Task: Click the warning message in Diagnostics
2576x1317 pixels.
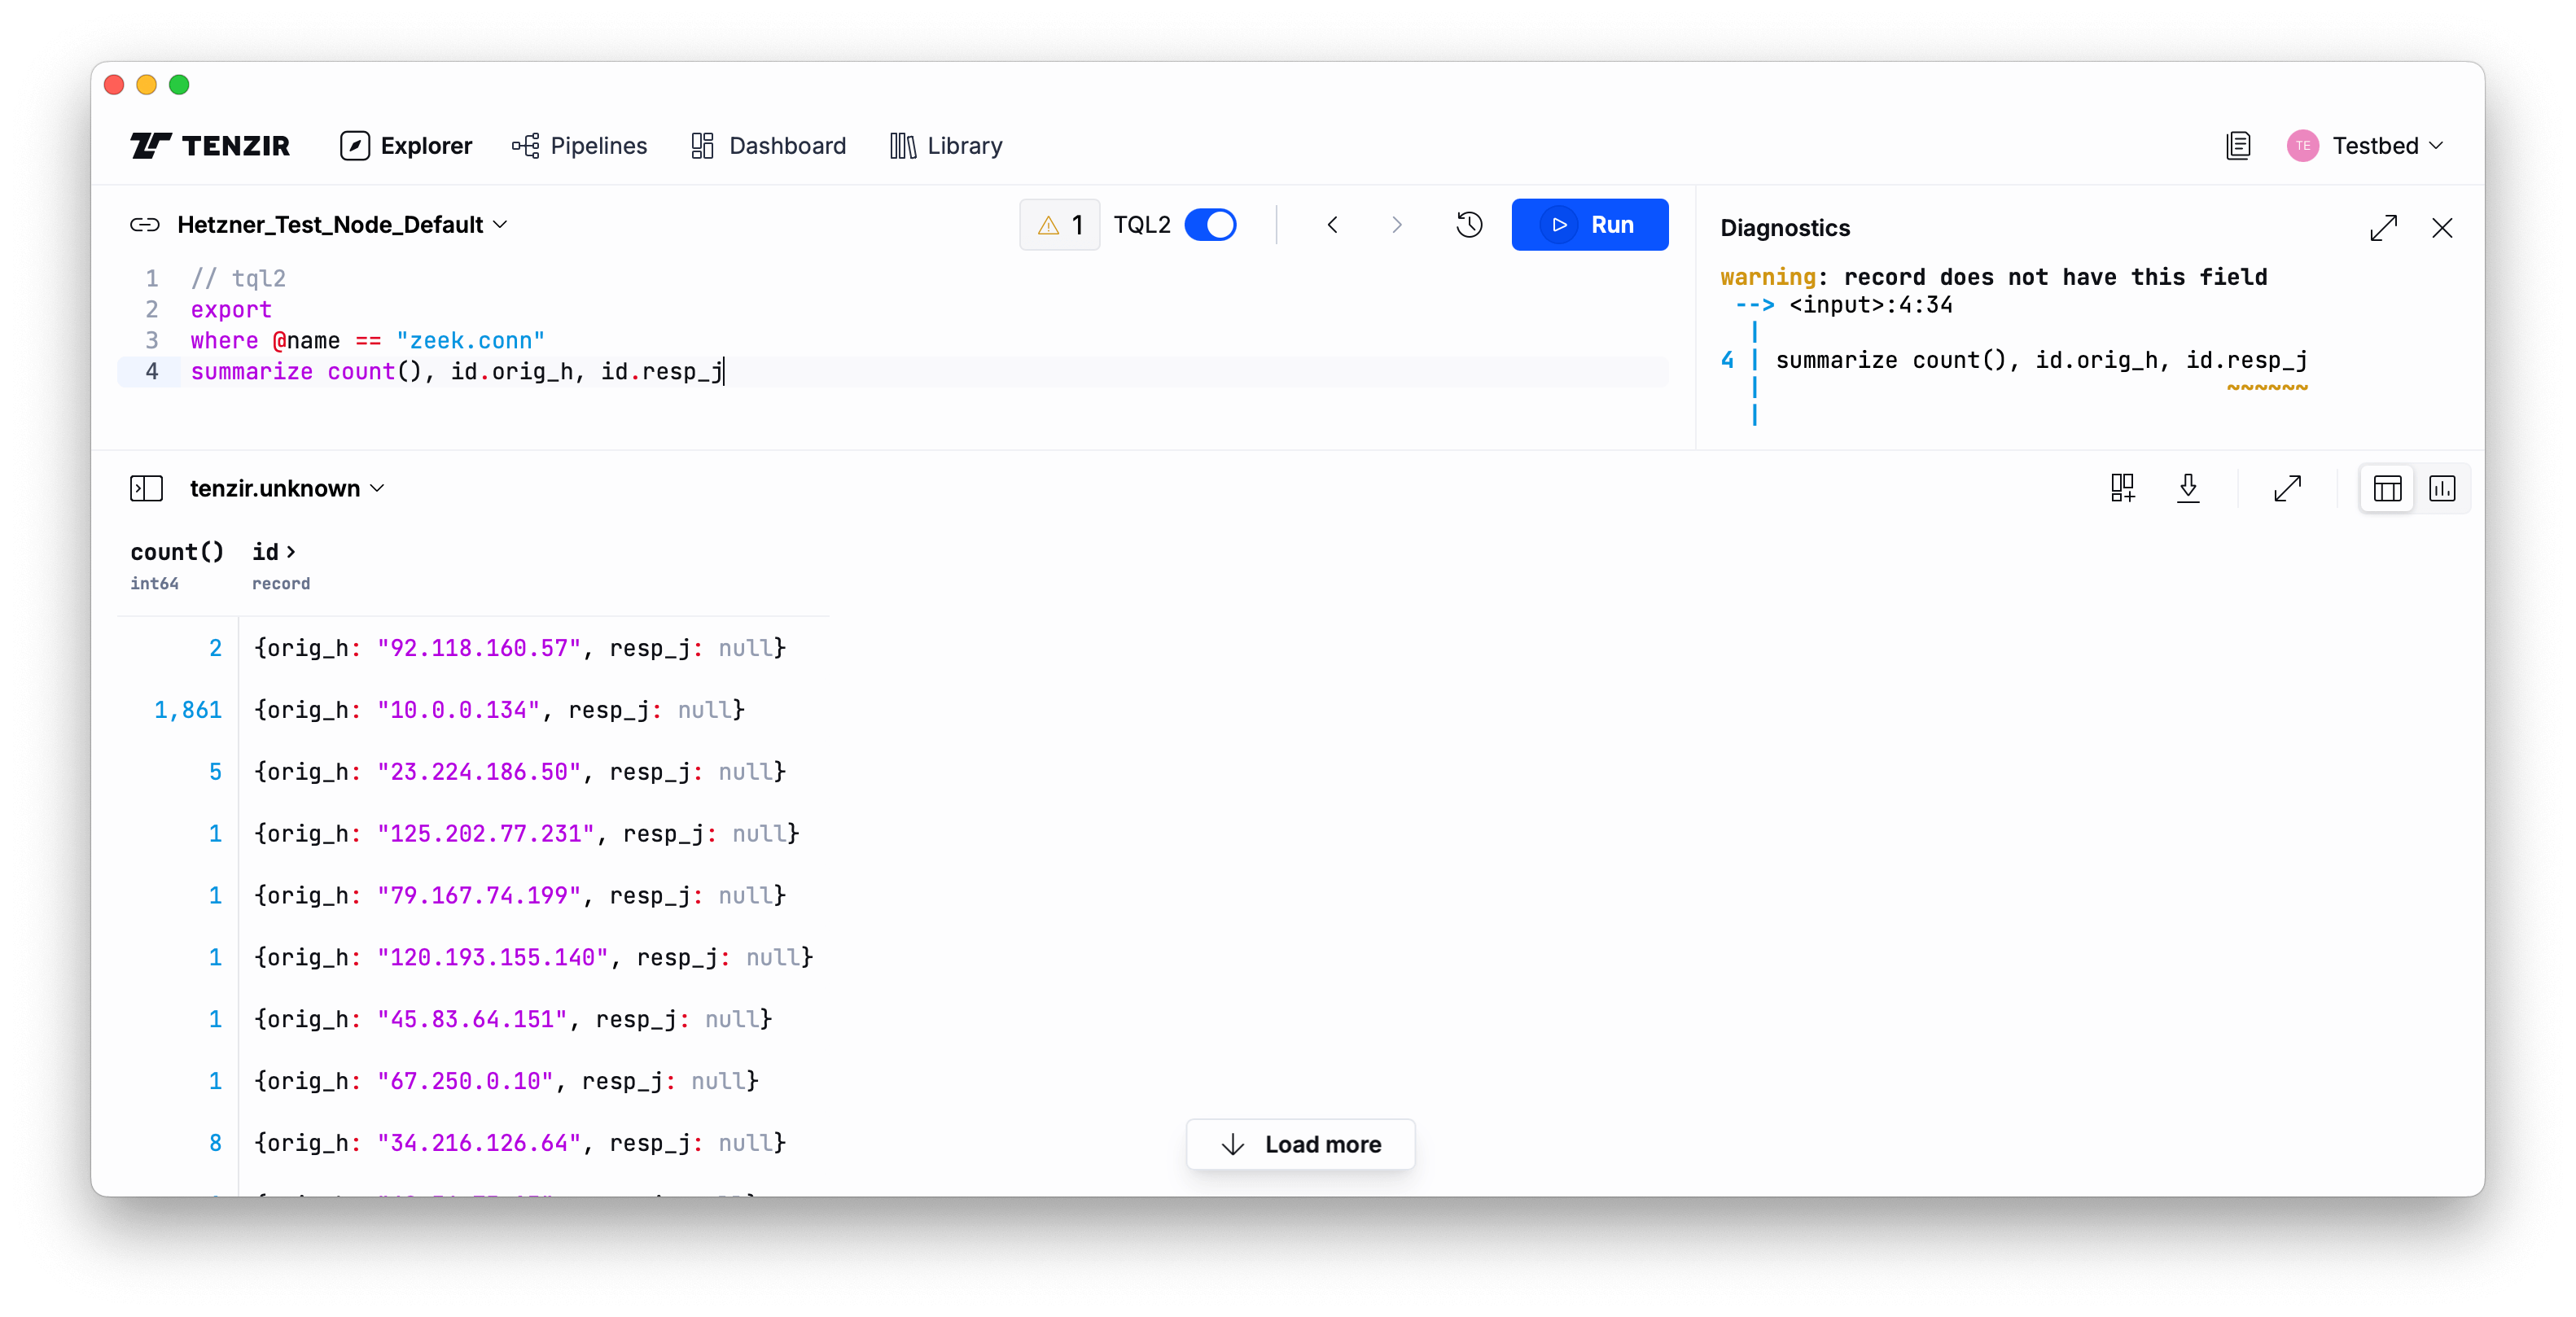Action: click(1993, 277)
